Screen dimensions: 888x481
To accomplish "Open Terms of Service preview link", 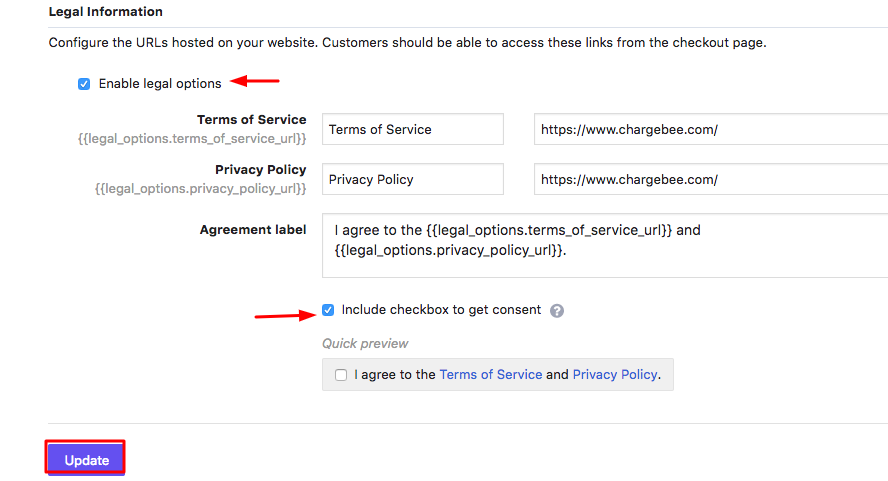I will point(490,374).
